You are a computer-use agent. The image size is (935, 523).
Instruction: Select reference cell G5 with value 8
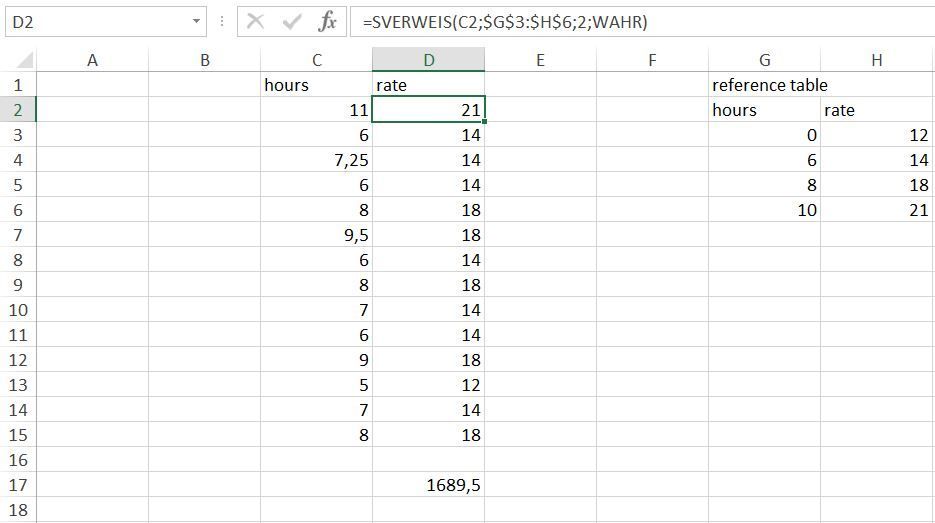coord(764,185)
